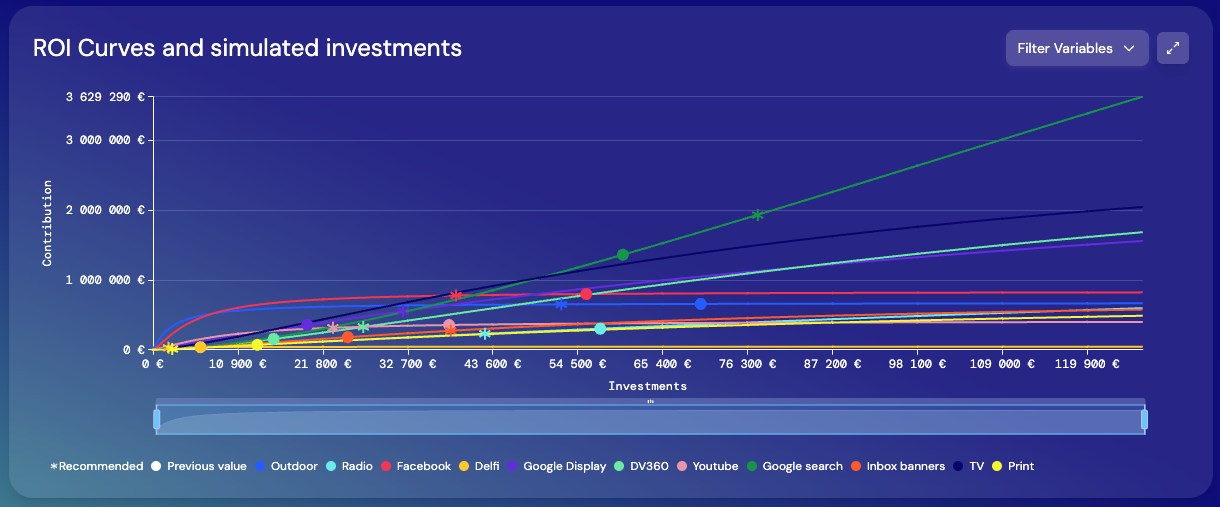The width and height of the screenshot is (1220, 507).
Task: Click the blue Outdoor previous value point
Action: 701,304
